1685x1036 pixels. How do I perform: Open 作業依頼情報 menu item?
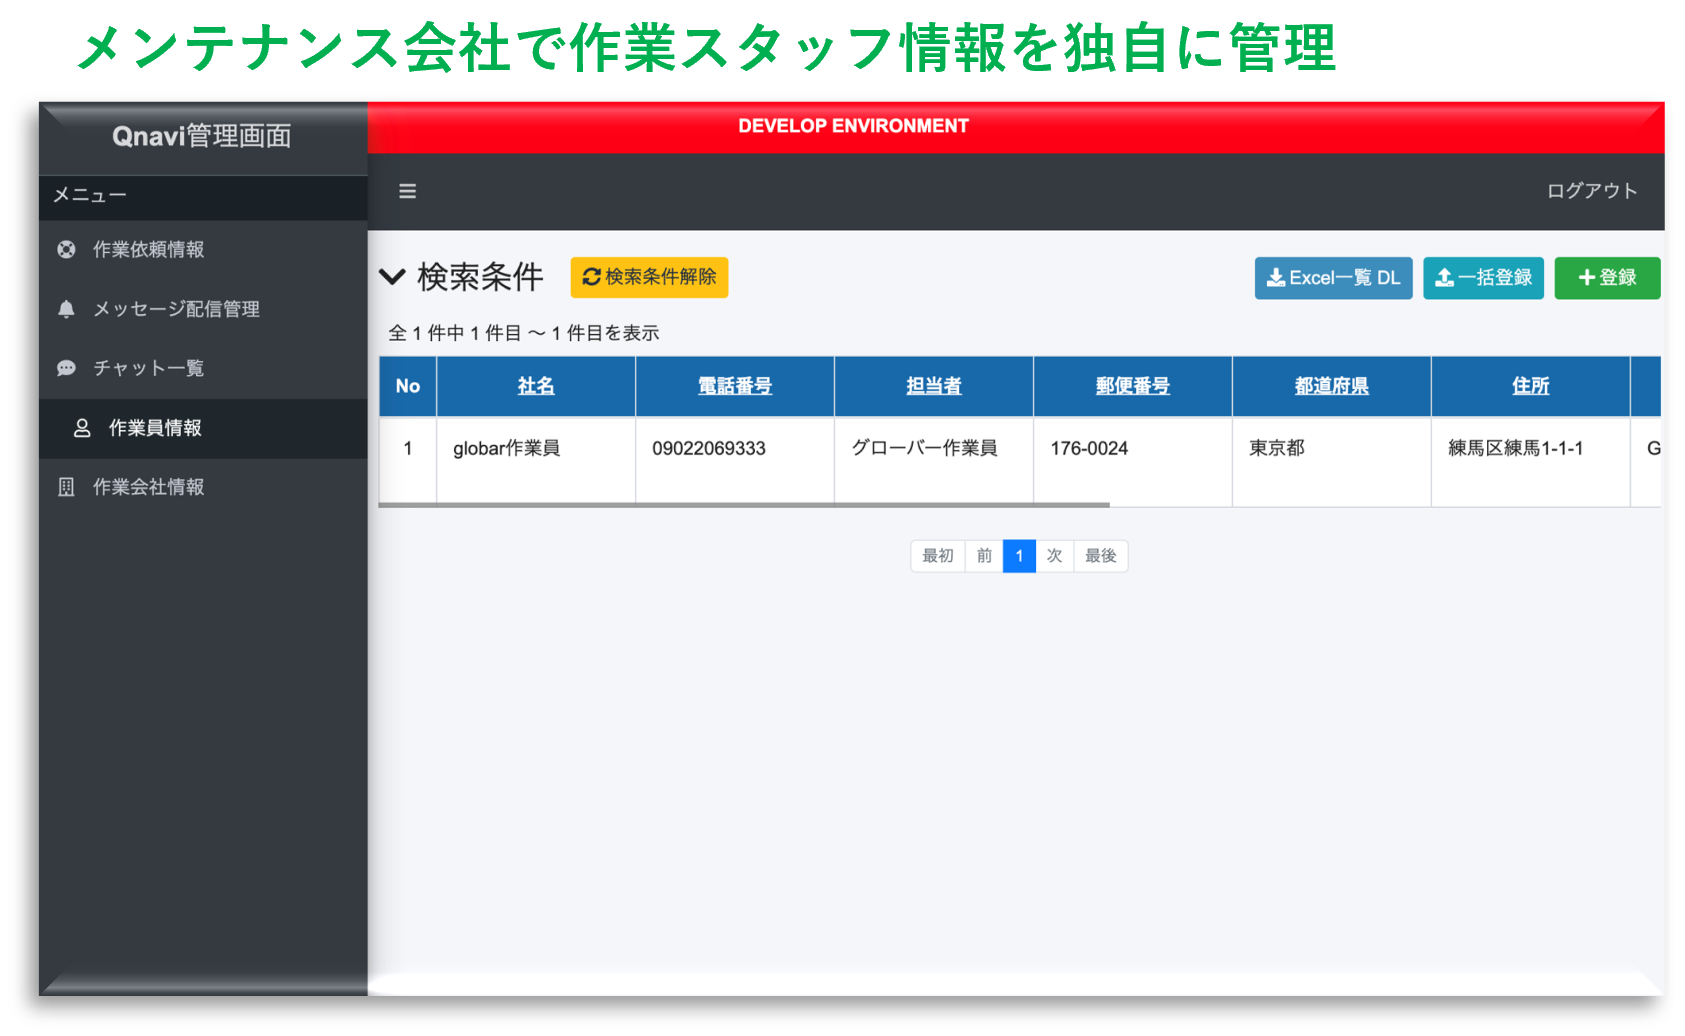[x=203, y=250]
